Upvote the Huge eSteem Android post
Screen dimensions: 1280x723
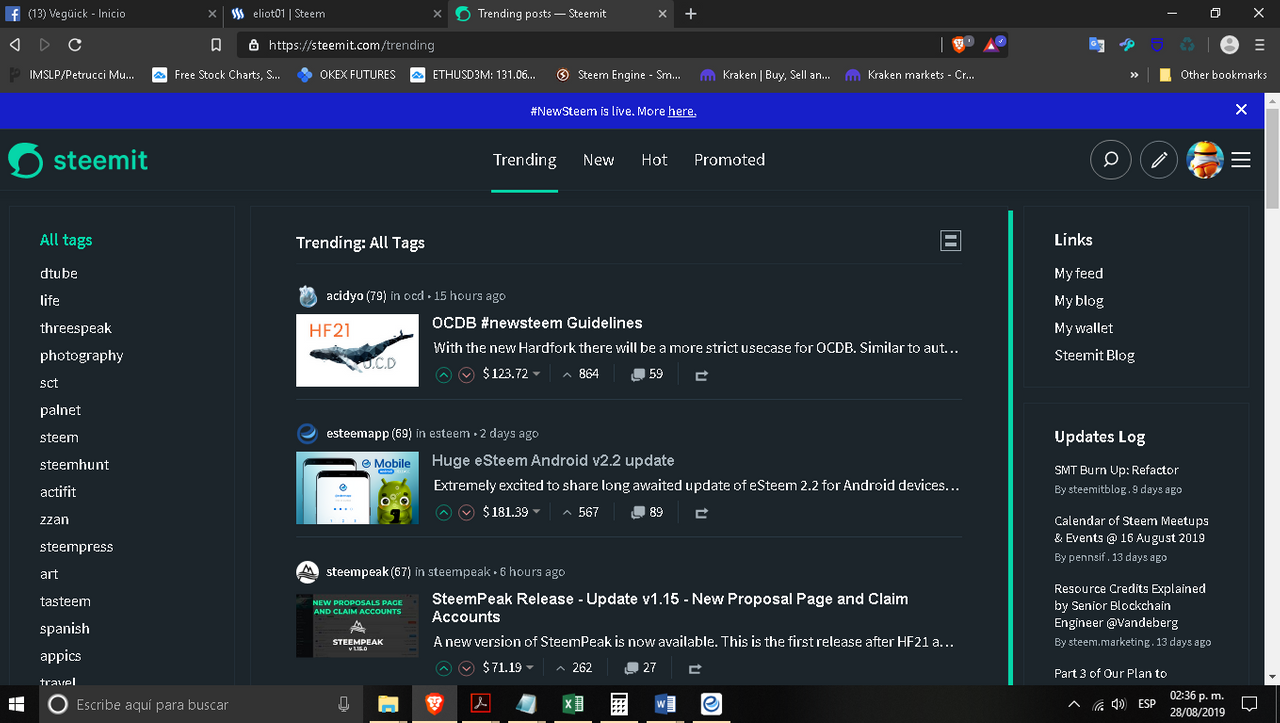pyautogui.click(x=444, y=512)
